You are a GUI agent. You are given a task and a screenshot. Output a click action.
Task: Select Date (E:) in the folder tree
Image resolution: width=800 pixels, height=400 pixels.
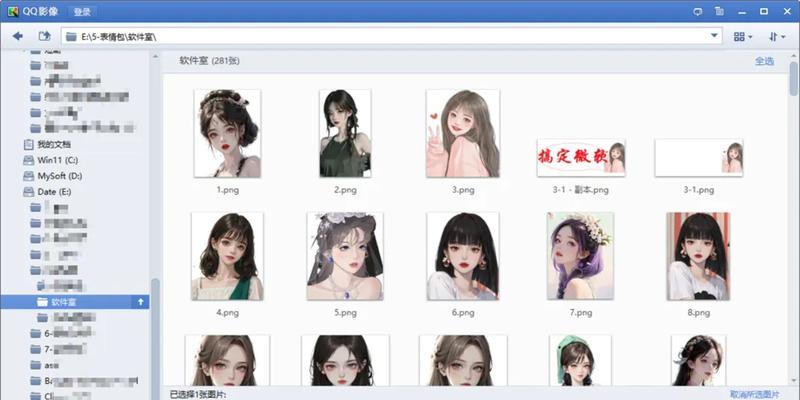[54, 192]
